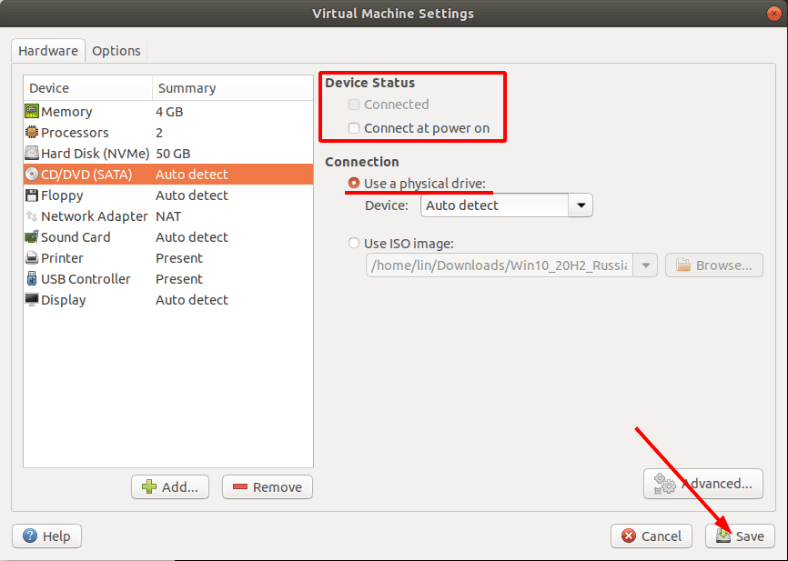Click the Printer icon in device list
This screenshot has height=561, width=788.
coord(32,258)
